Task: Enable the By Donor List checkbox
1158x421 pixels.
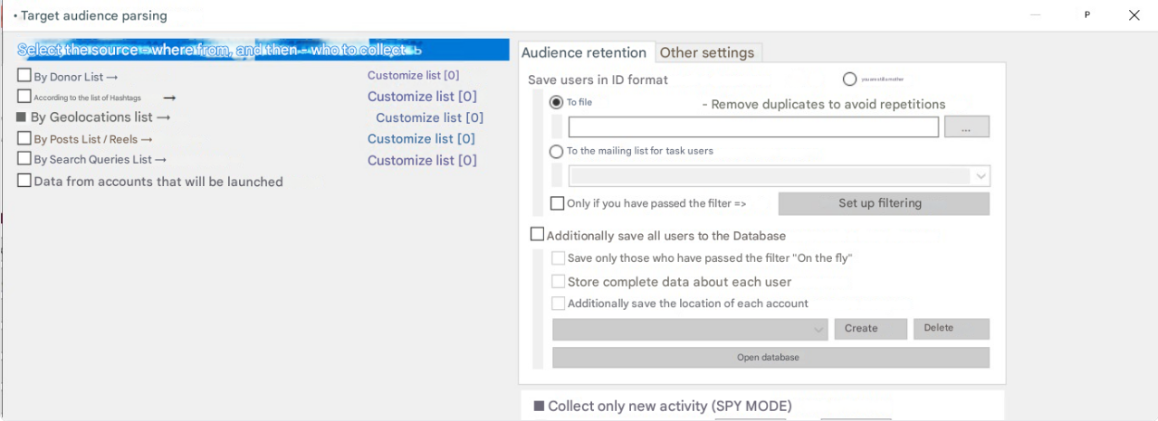Action: (24, 75)
